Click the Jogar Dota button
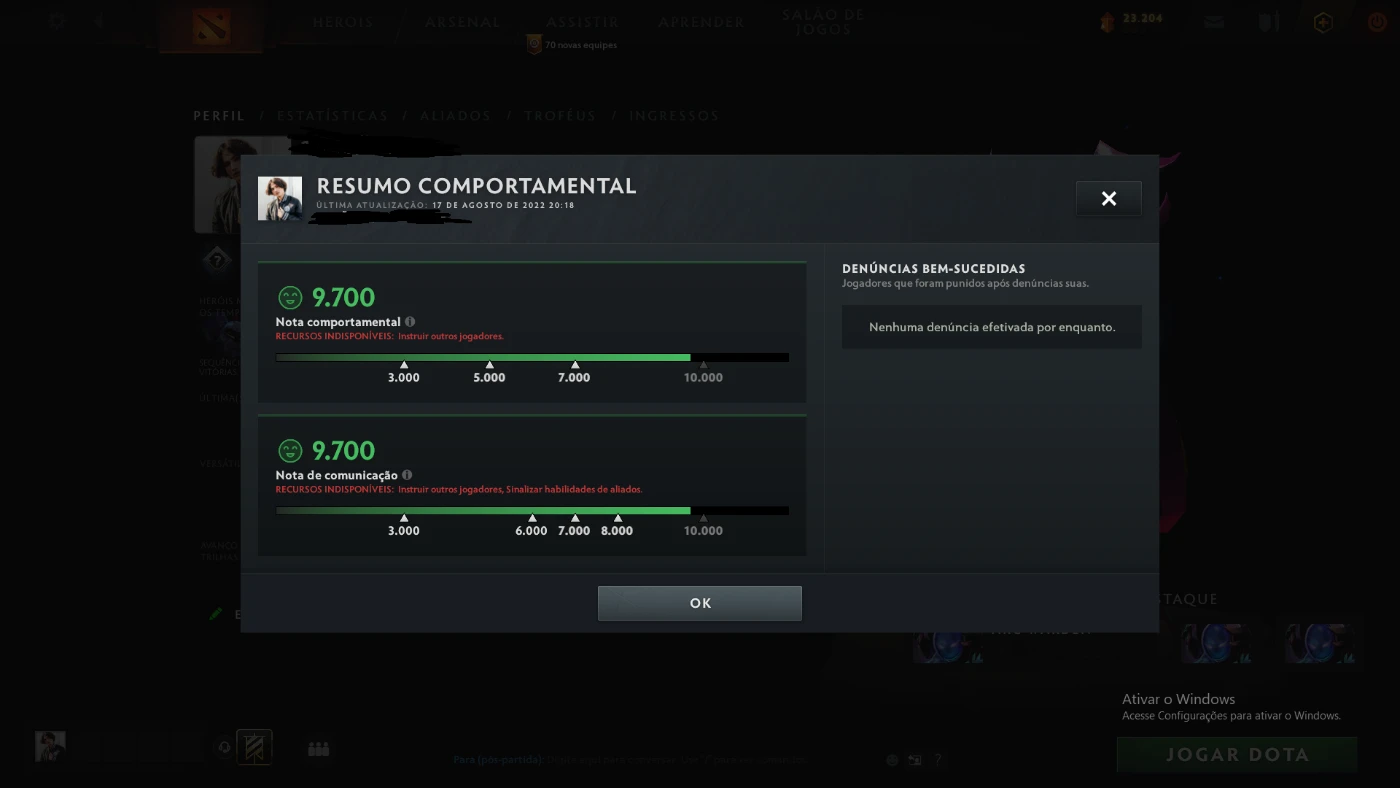1400x788 pixels. (1237, 755)
